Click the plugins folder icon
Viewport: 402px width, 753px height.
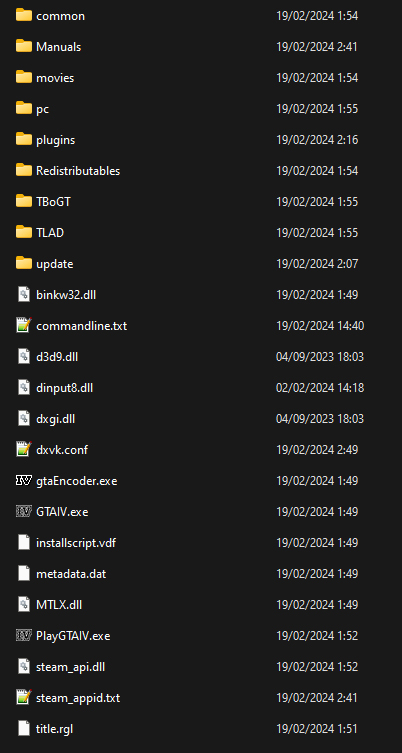(x=24, y=139)
